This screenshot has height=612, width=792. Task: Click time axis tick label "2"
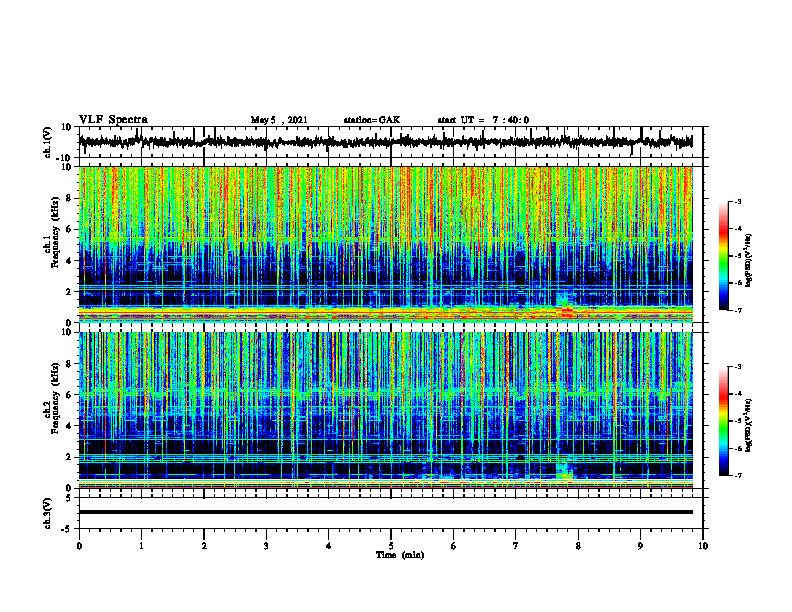204,546
